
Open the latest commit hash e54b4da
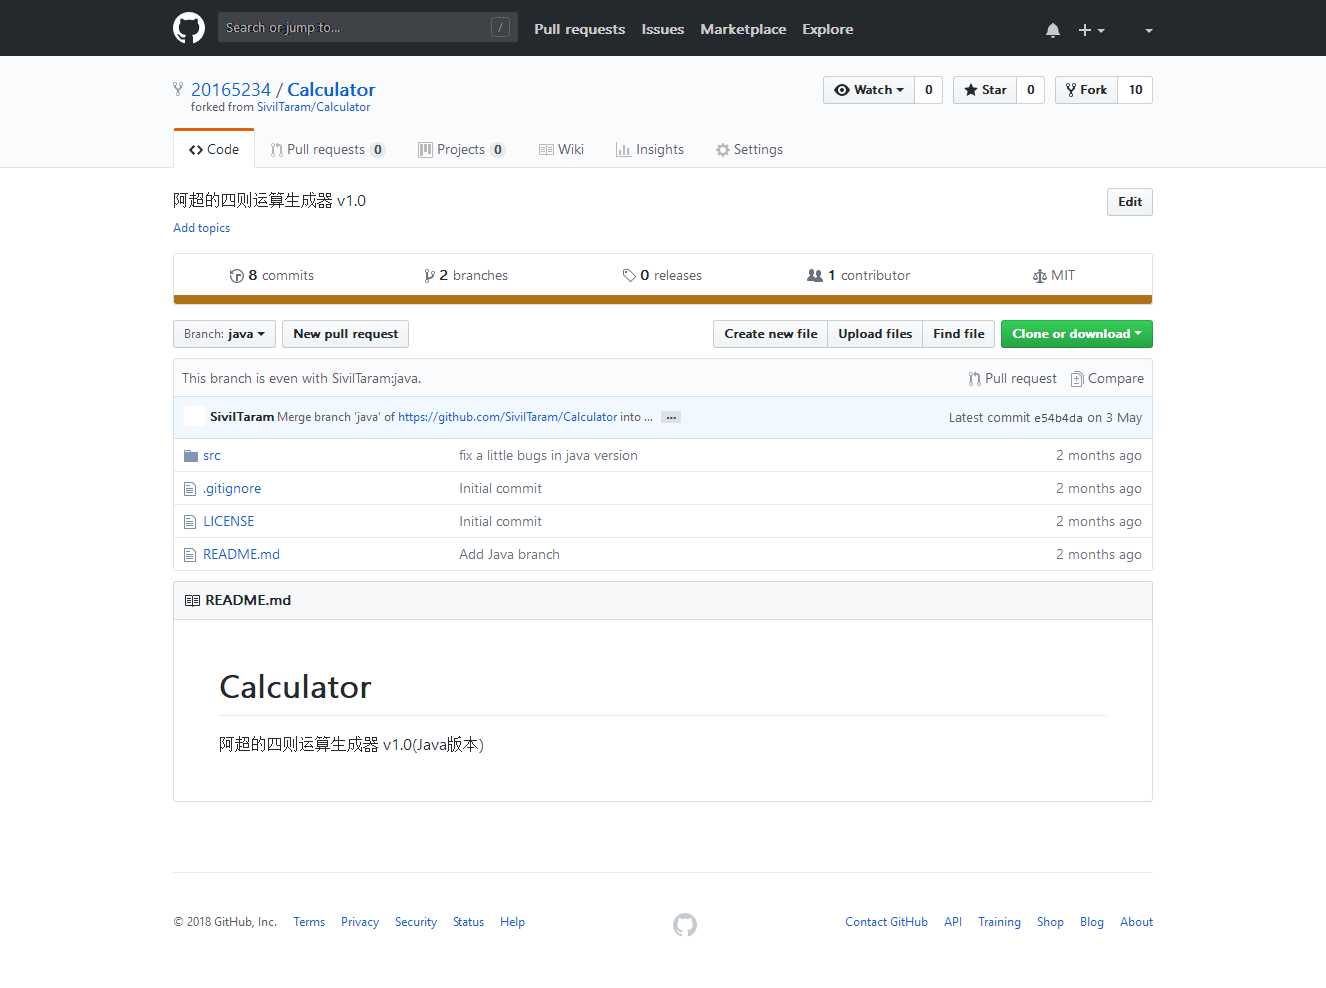point(1058,418)
